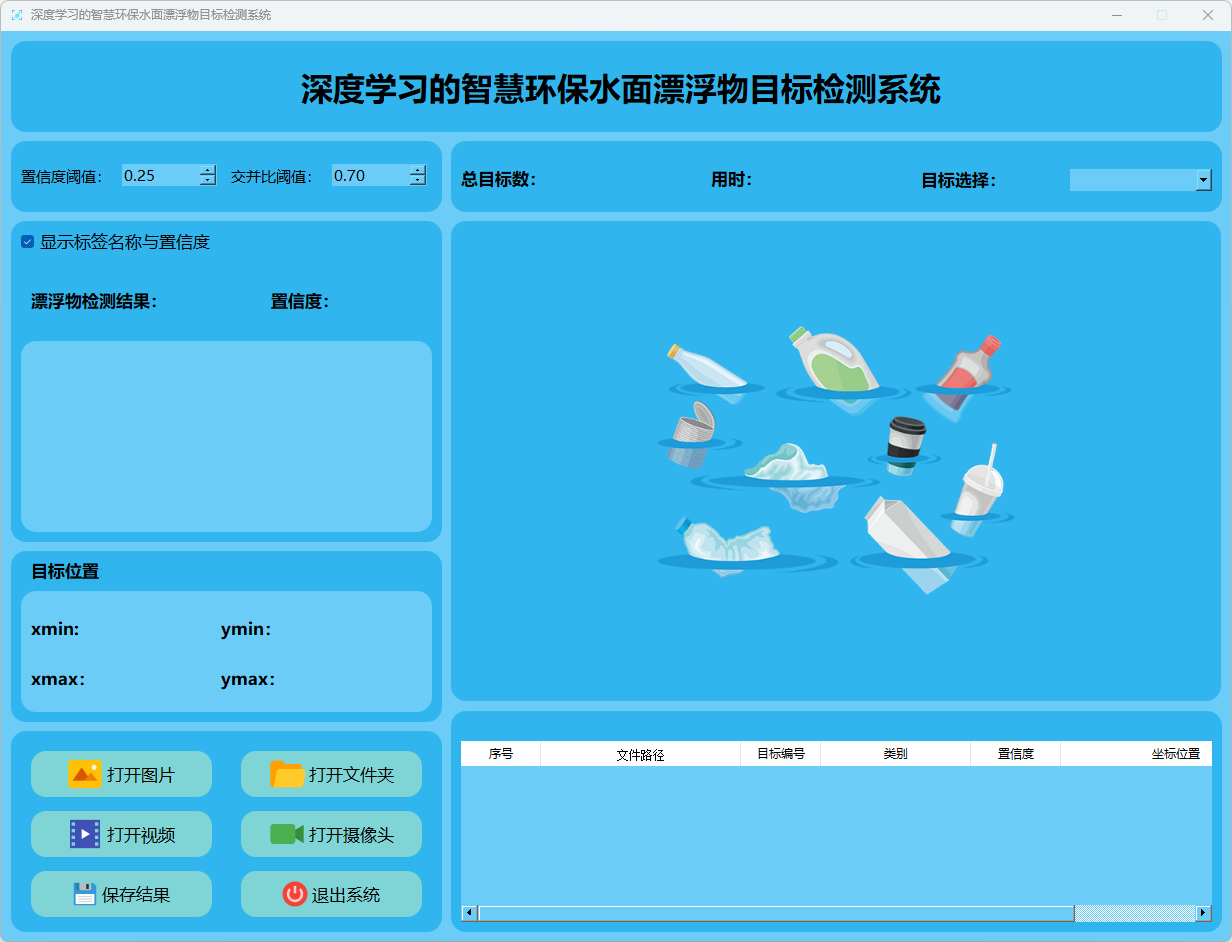Click the 交并比阈值 input field
The width and height of the screenshot is (1232, 942).
click(x=369, y=176)
